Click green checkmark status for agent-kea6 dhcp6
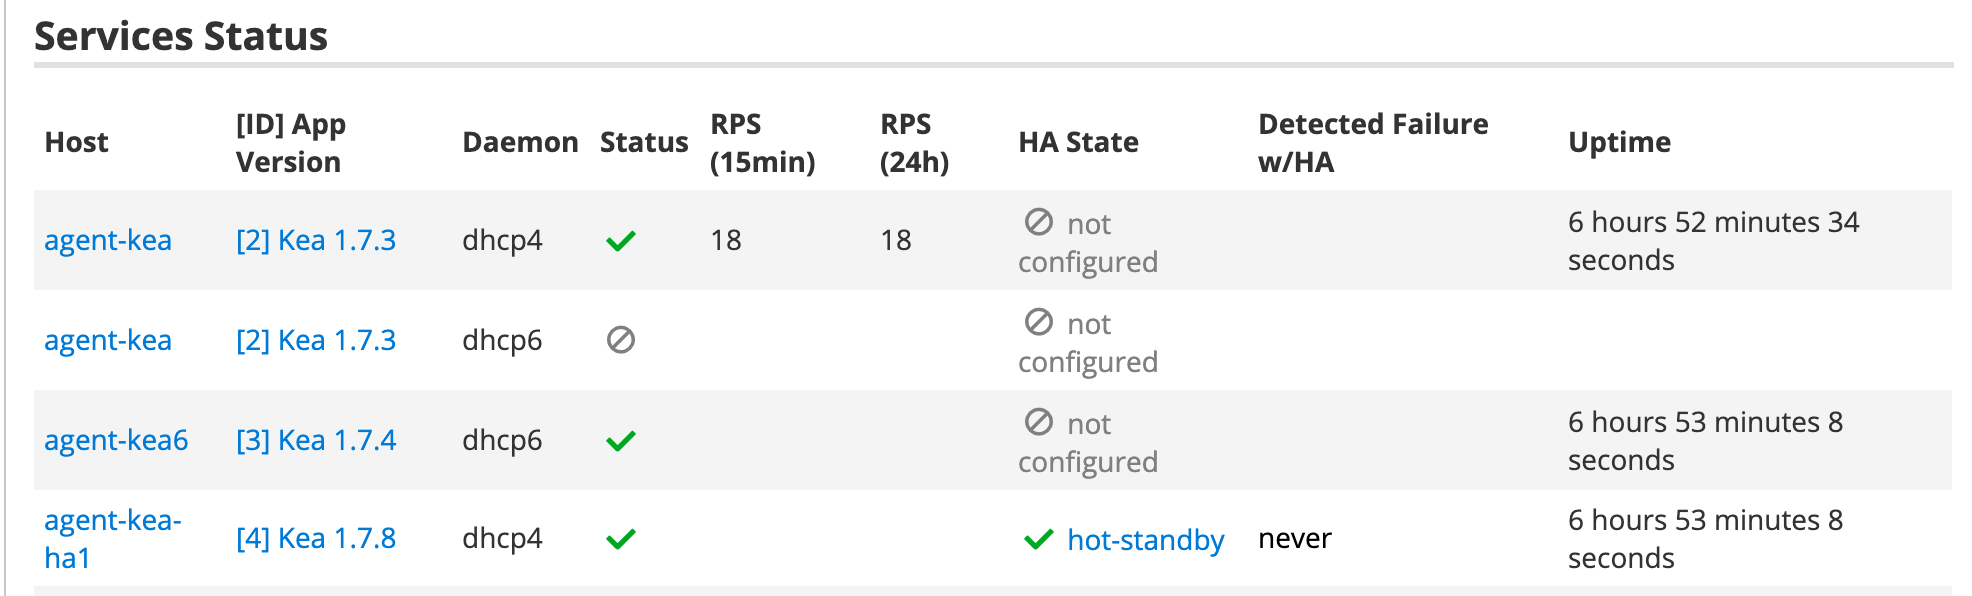The width and height of the screenshot is (1972, 596). tap(621, 441)
